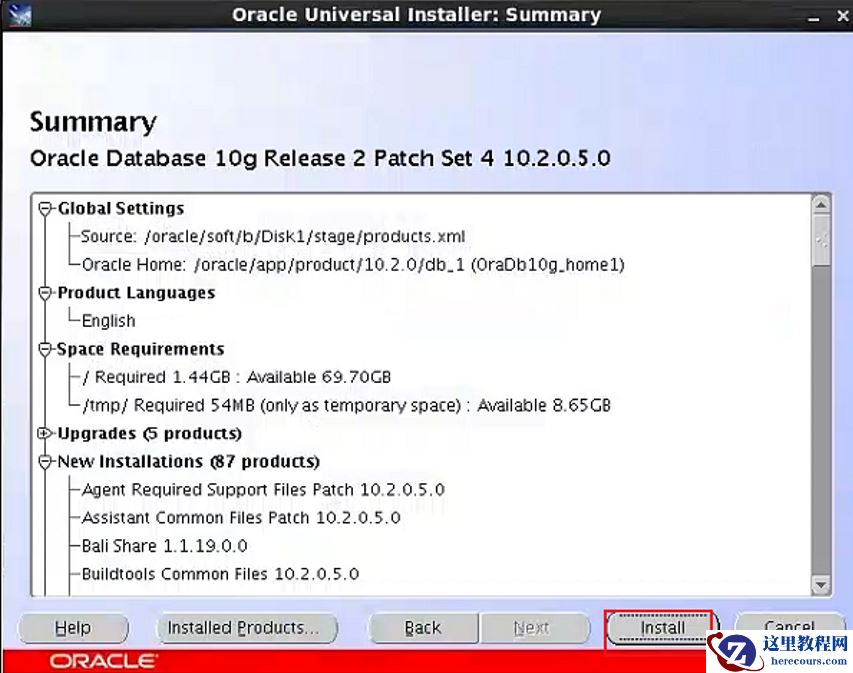Click the scroll up arrow of summary list
Viewport: 853px width, 673px height.
(x=820, y=205)
